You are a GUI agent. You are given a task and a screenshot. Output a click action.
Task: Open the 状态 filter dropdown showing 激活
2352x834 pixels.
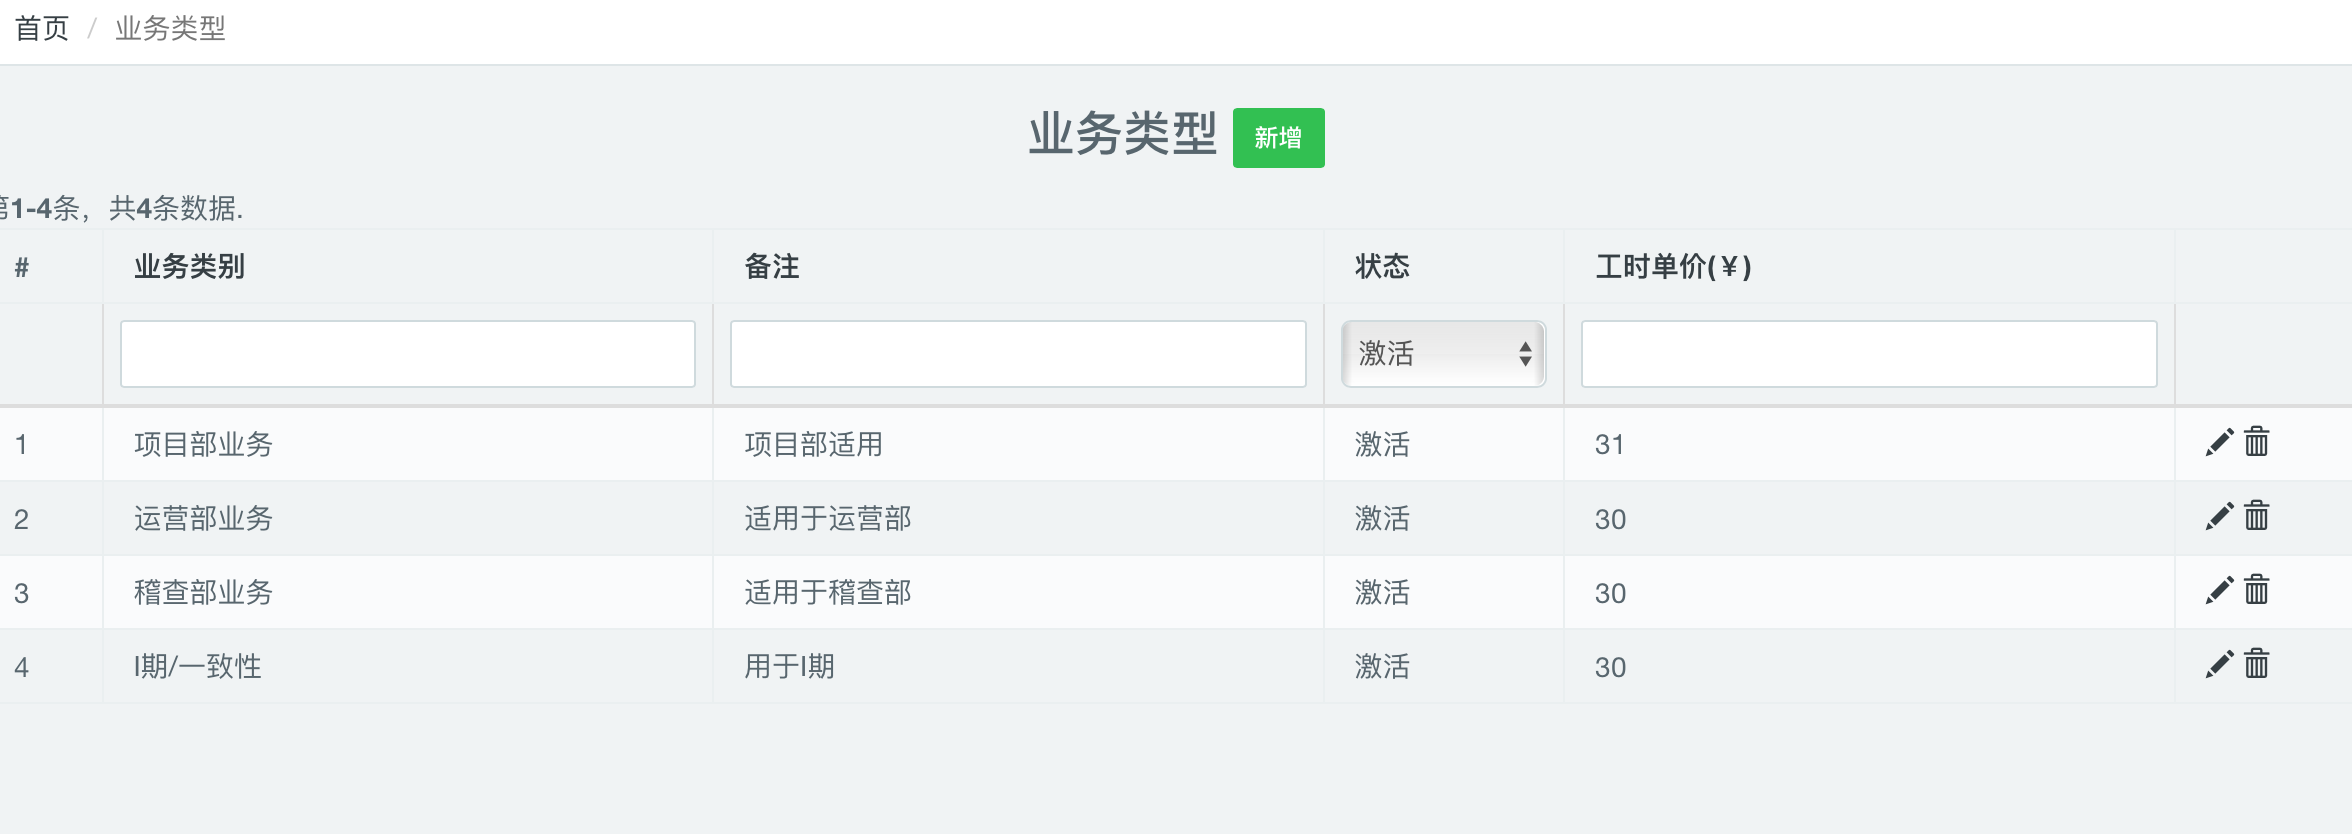[x=1443, y=353]
